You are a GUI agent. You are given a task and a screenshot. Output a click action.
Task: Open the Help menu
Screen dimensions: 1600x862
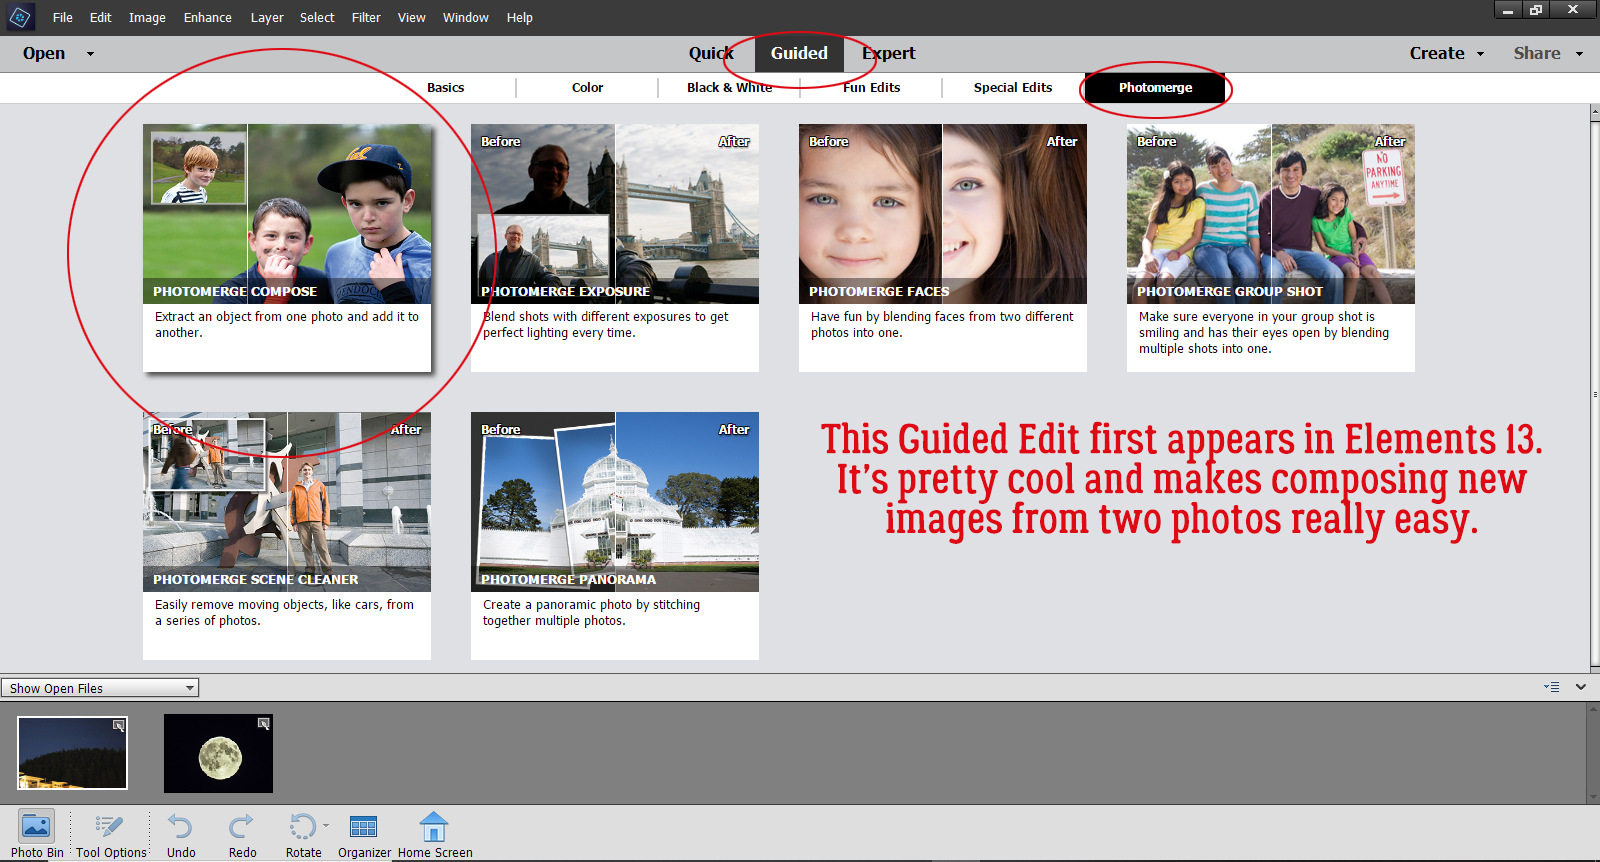pos(519,18)
